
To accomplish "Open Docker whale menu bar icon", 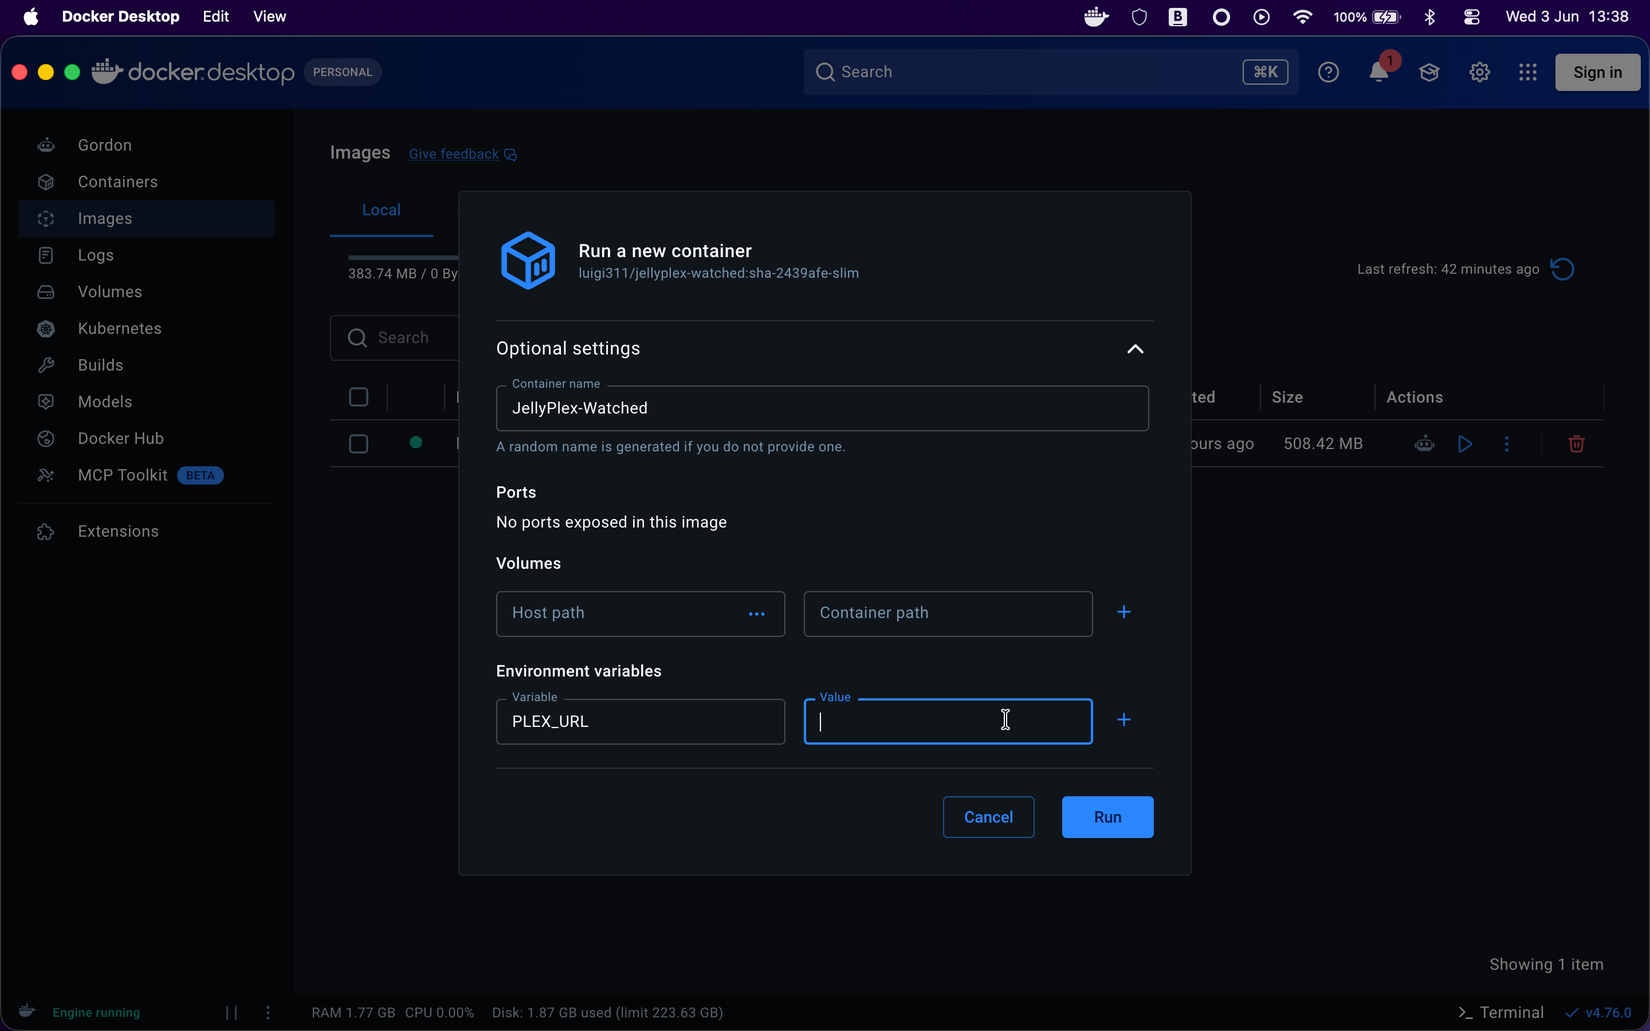I will (x=1096, y=17).
